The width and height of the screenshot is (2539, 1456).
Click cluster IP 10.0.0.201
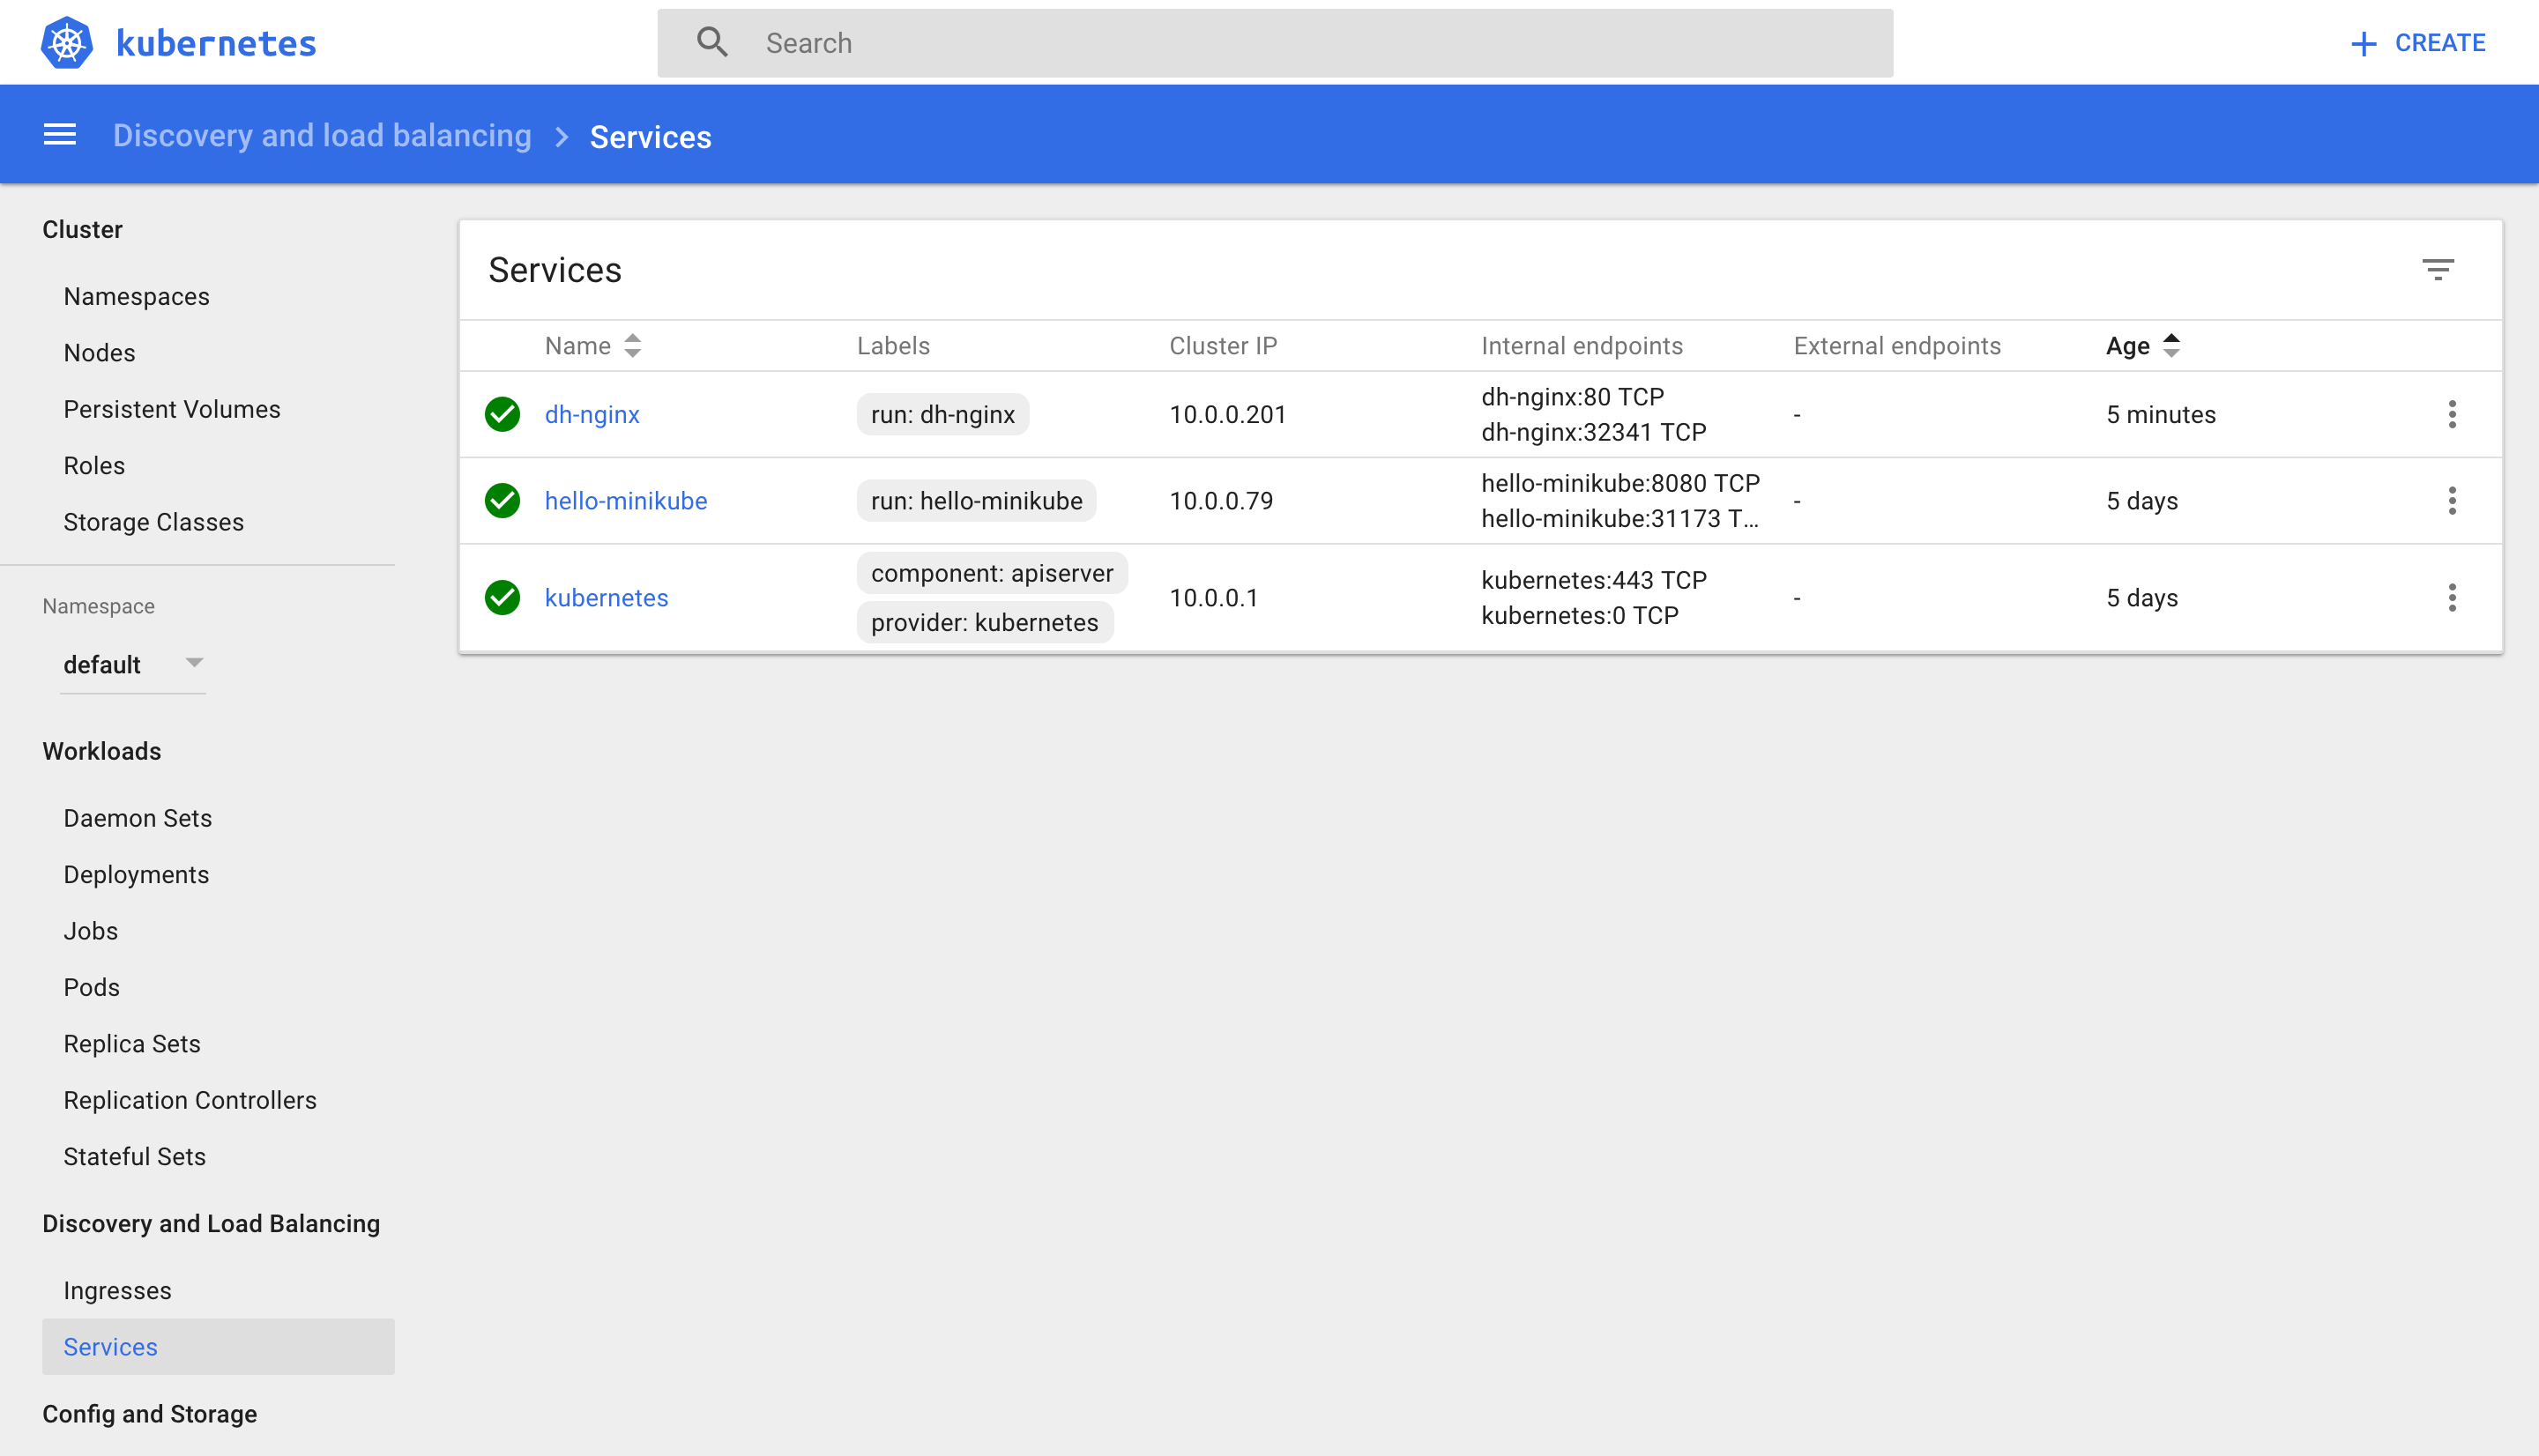coord(1228,414)
